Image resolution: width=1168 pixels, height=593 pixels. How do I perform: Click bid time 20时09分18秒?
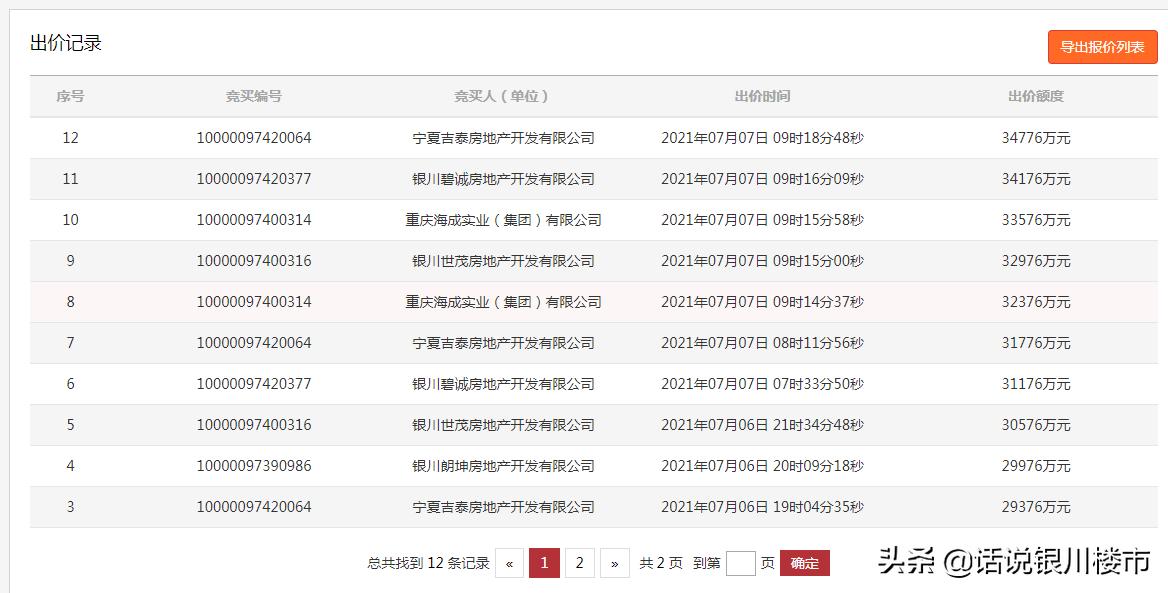pos(818,466)
